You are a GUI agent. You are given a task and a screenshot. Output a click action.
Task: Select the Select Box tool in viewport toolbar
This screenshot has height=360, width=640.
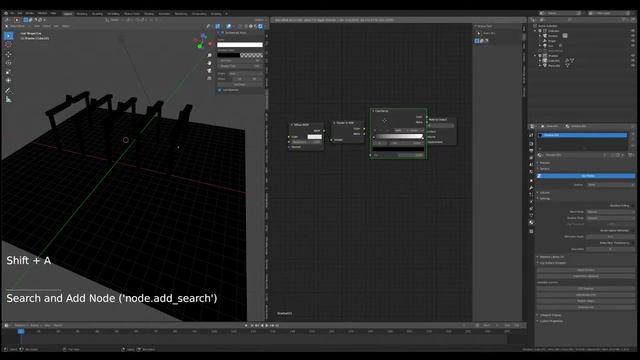point(9,36)
